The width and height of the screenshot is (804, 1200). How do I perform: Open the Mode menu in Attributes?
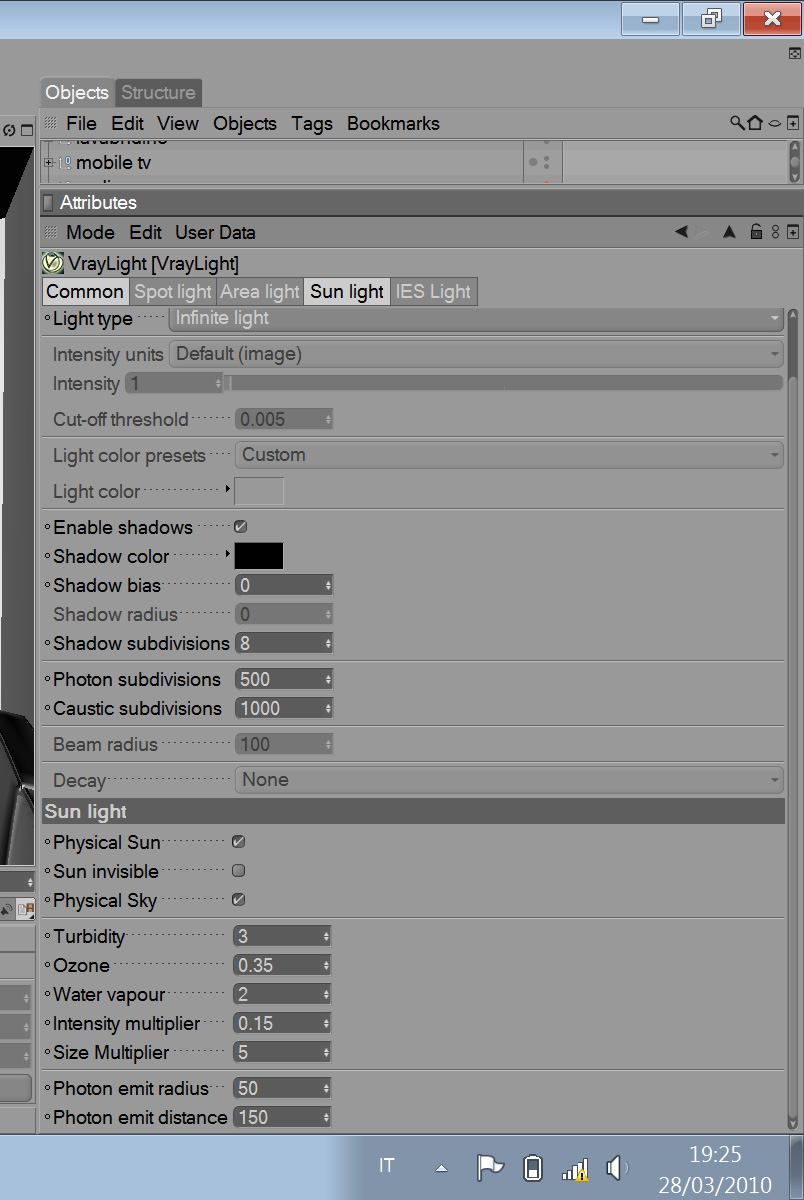tap(90, 232)
